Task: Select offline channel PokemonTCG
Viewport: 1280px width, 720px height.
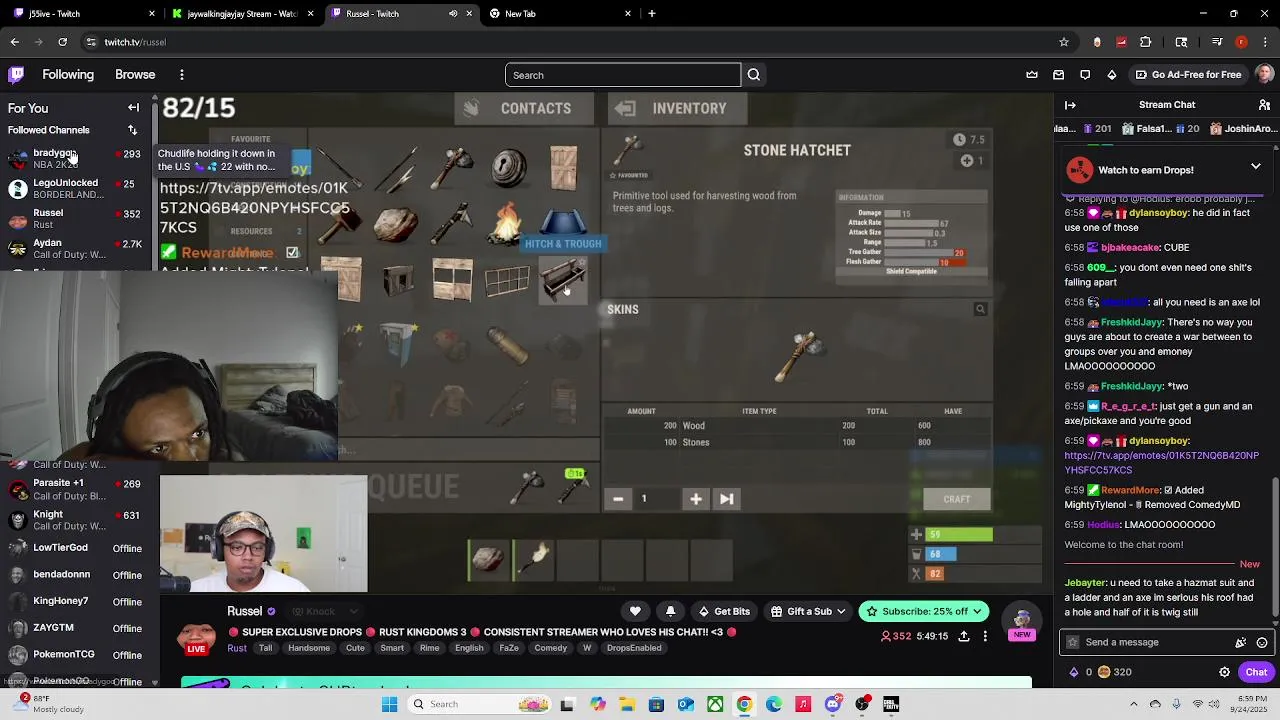Action: (75, 655)
